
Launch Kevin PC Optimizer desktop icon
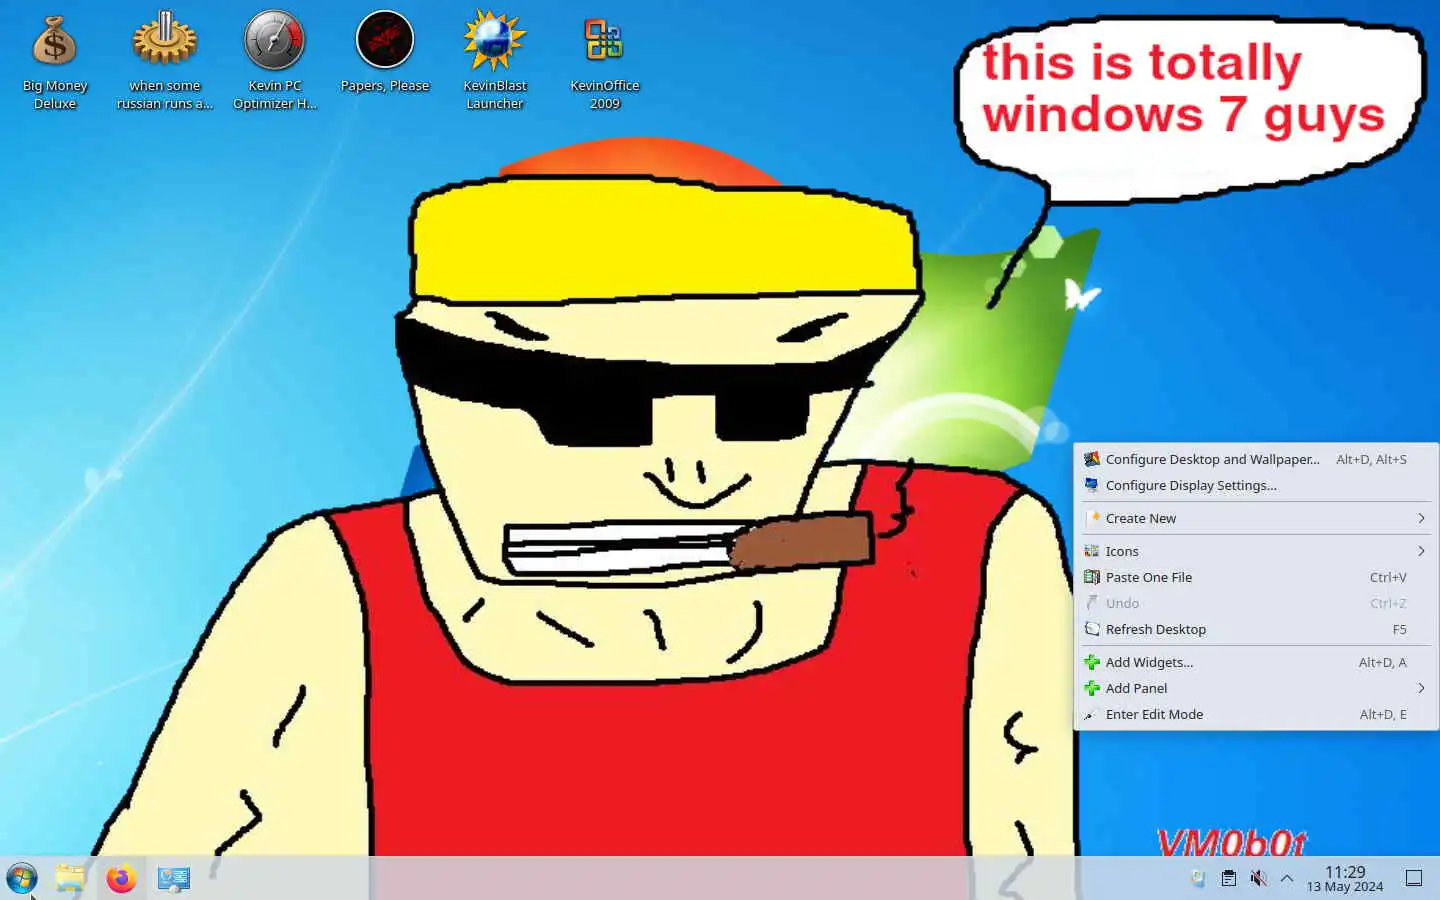coord(275,60)
